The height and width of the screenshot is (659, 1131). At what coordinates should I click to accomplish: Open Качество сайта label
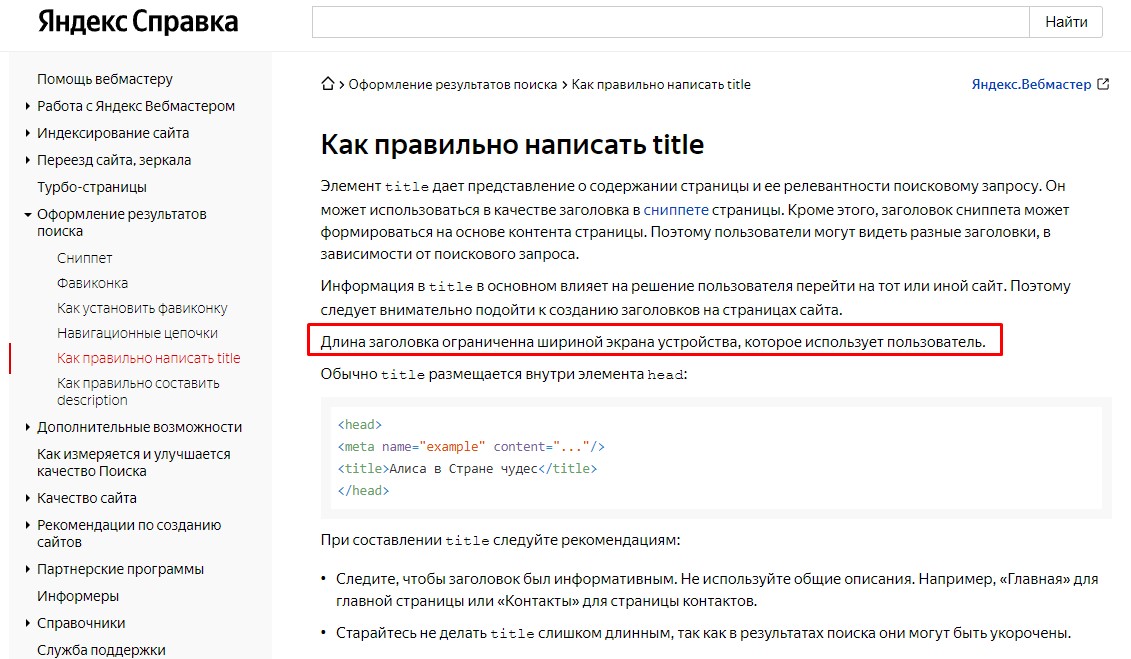coord(87,498)
